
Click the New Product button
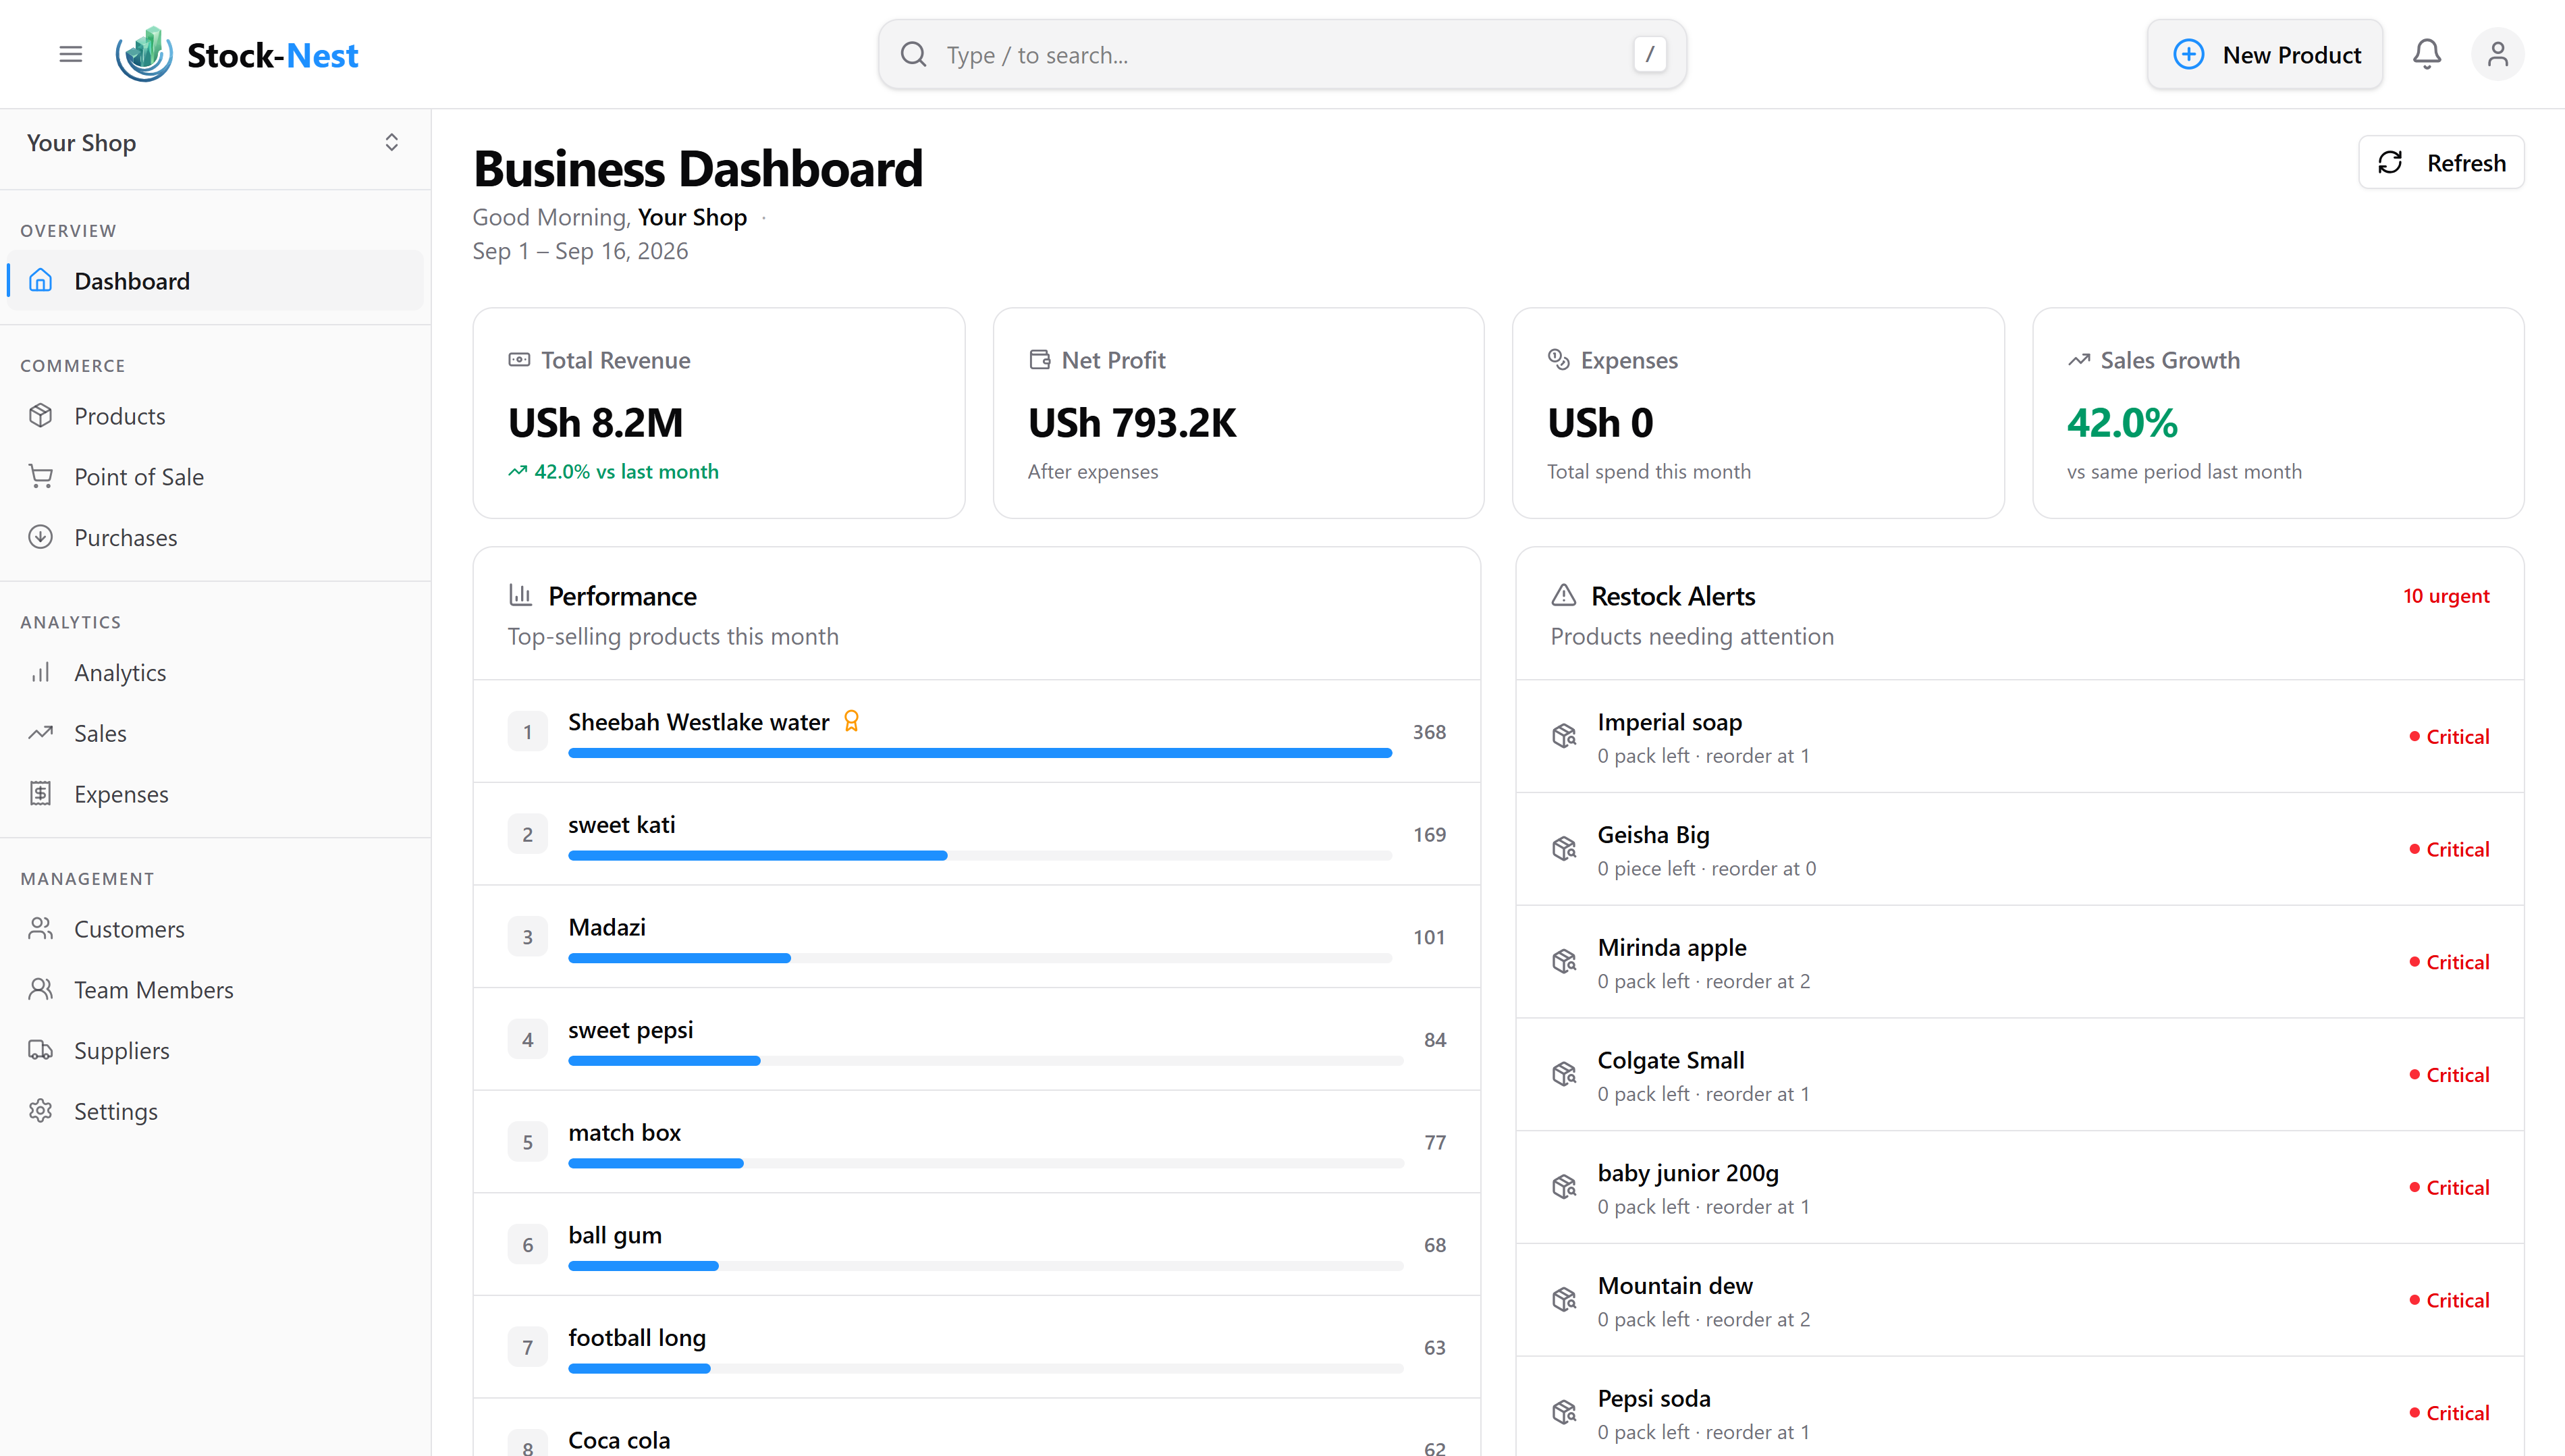[x=2265, y=54]
